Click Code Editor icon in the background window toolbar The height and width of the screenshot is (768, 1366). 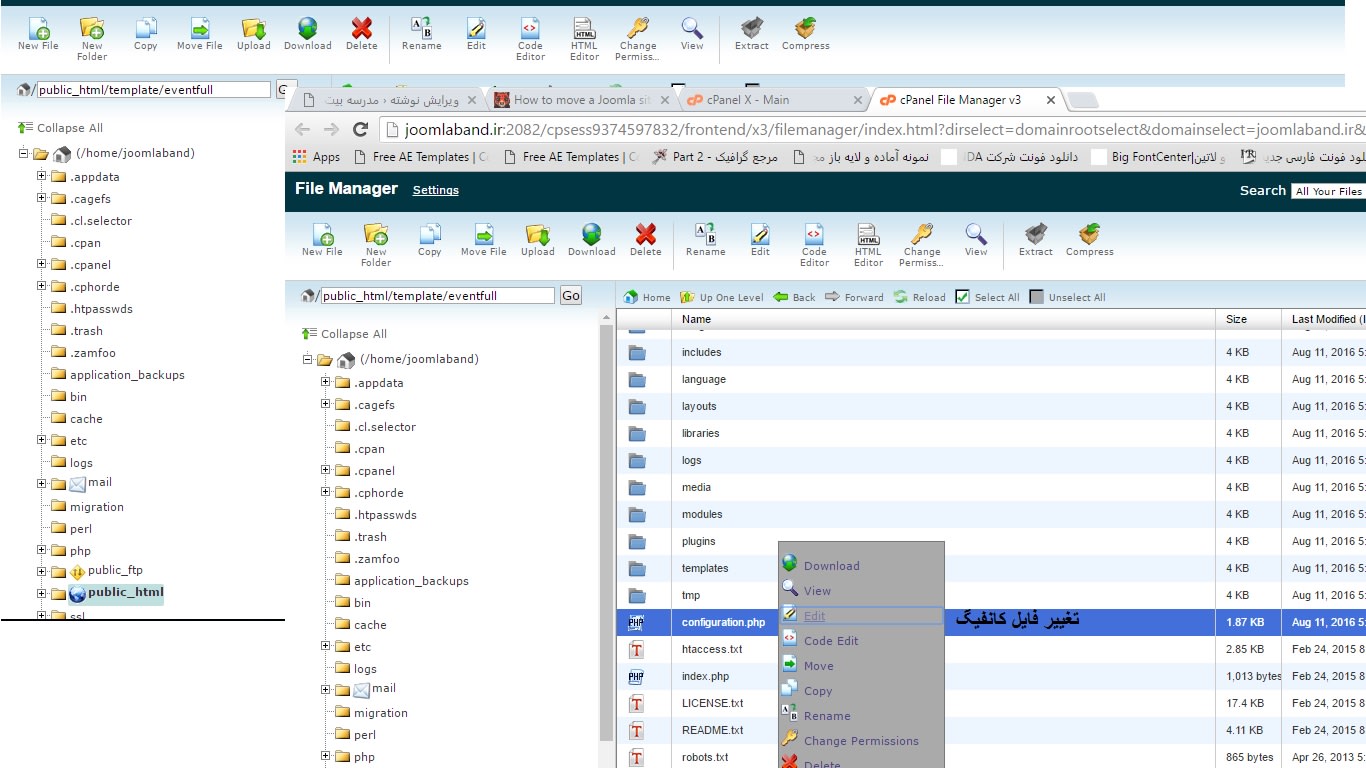[530, 28]
